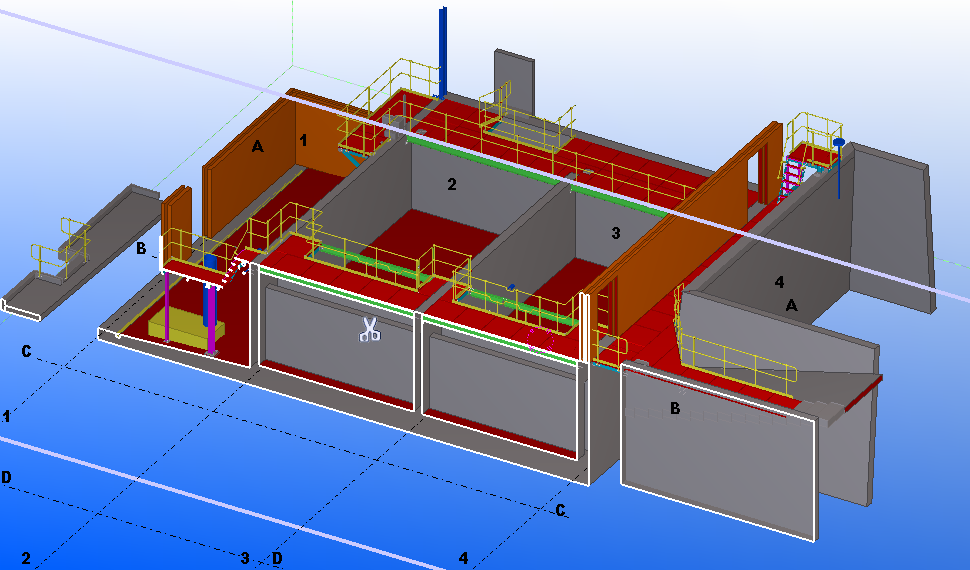Select the magenta dashed circle near the railing
Image resolution: width=970 pixels, height=570 pixels.
click(x=539, y=340)
